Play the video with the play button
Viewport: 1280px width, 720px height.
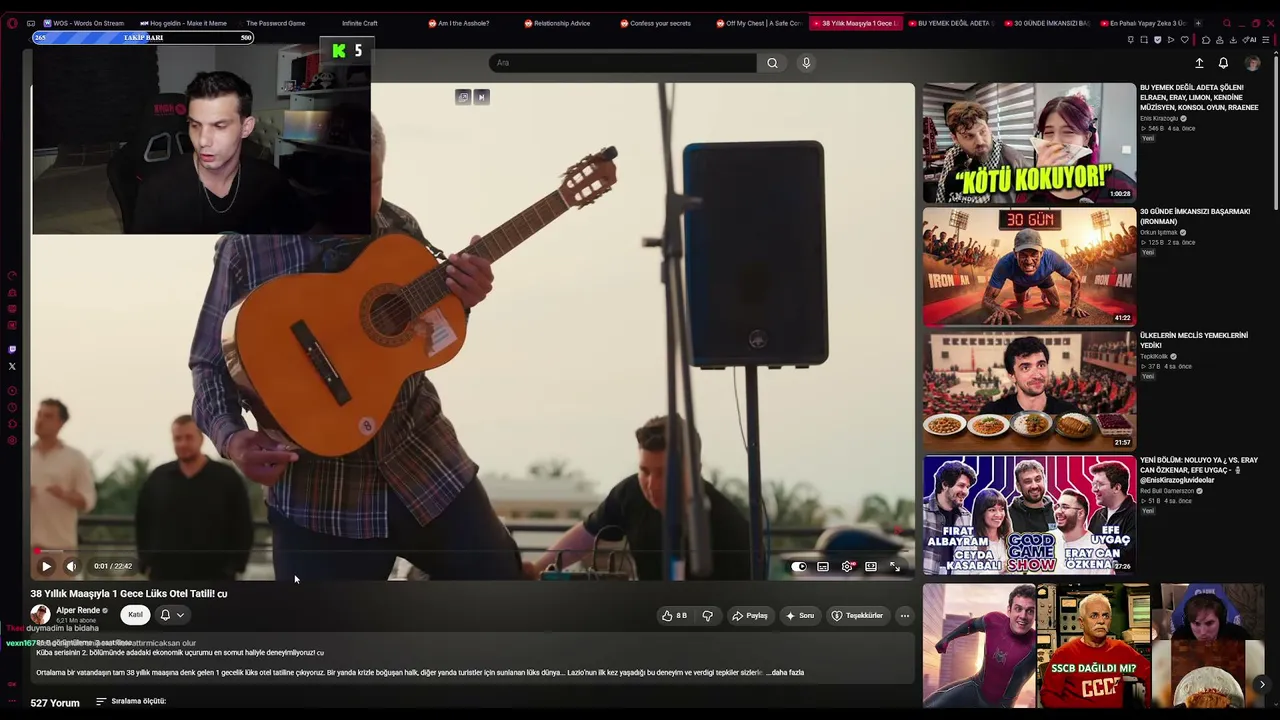coord(46,566)
